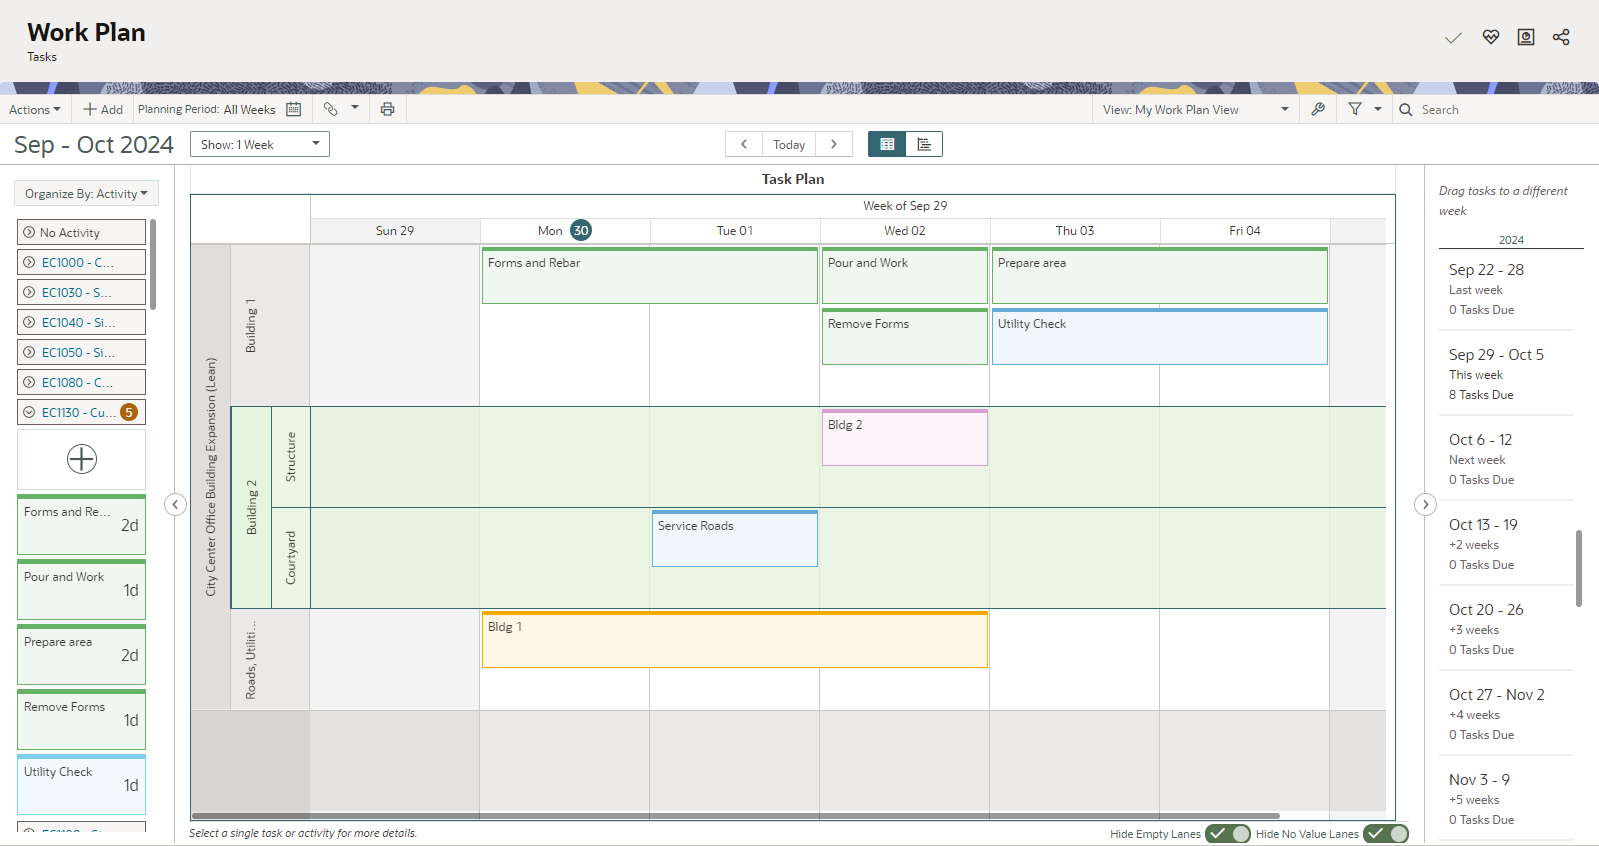Click the filter funnel icon
1599x846 pixels.
(x=1355, y=109)
